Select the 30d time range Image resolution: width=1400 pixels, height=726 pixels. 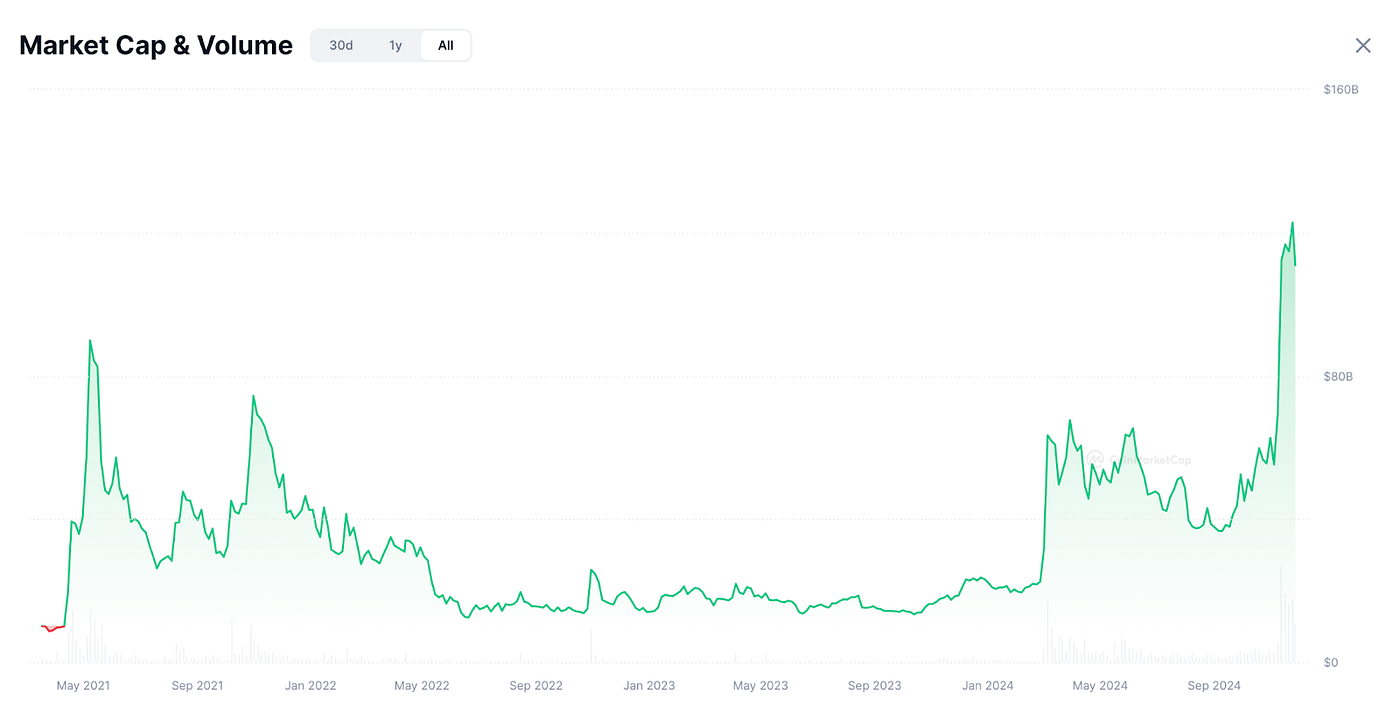(340, 45)
